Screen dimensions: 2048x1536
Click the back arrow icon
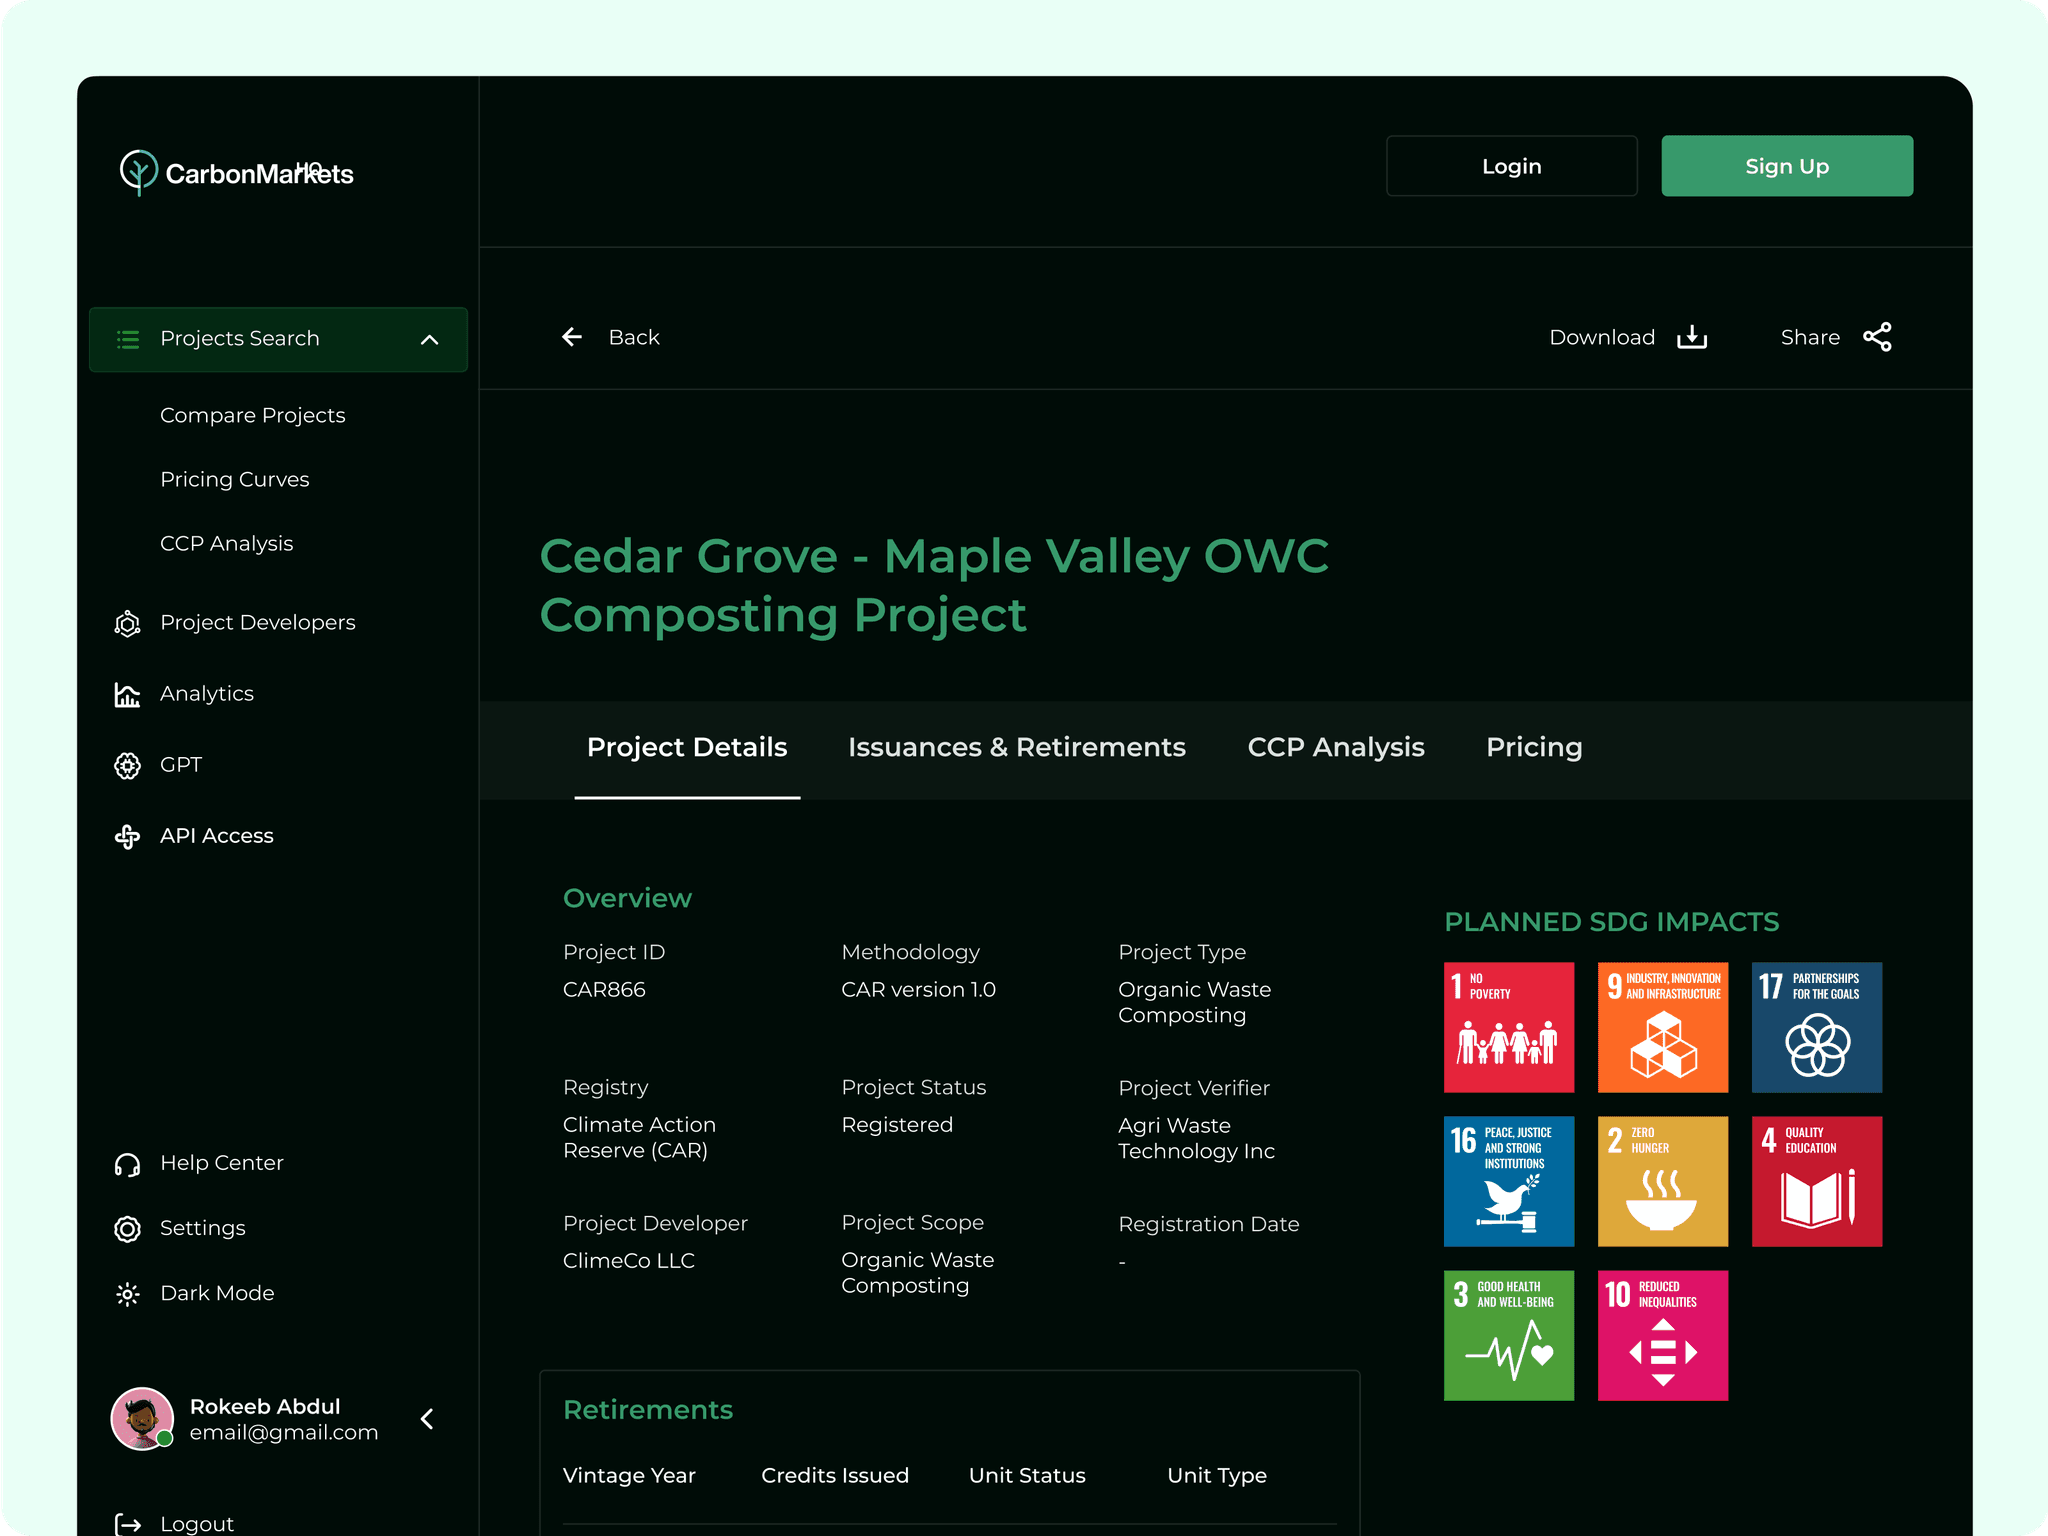(x=572, y=337)
